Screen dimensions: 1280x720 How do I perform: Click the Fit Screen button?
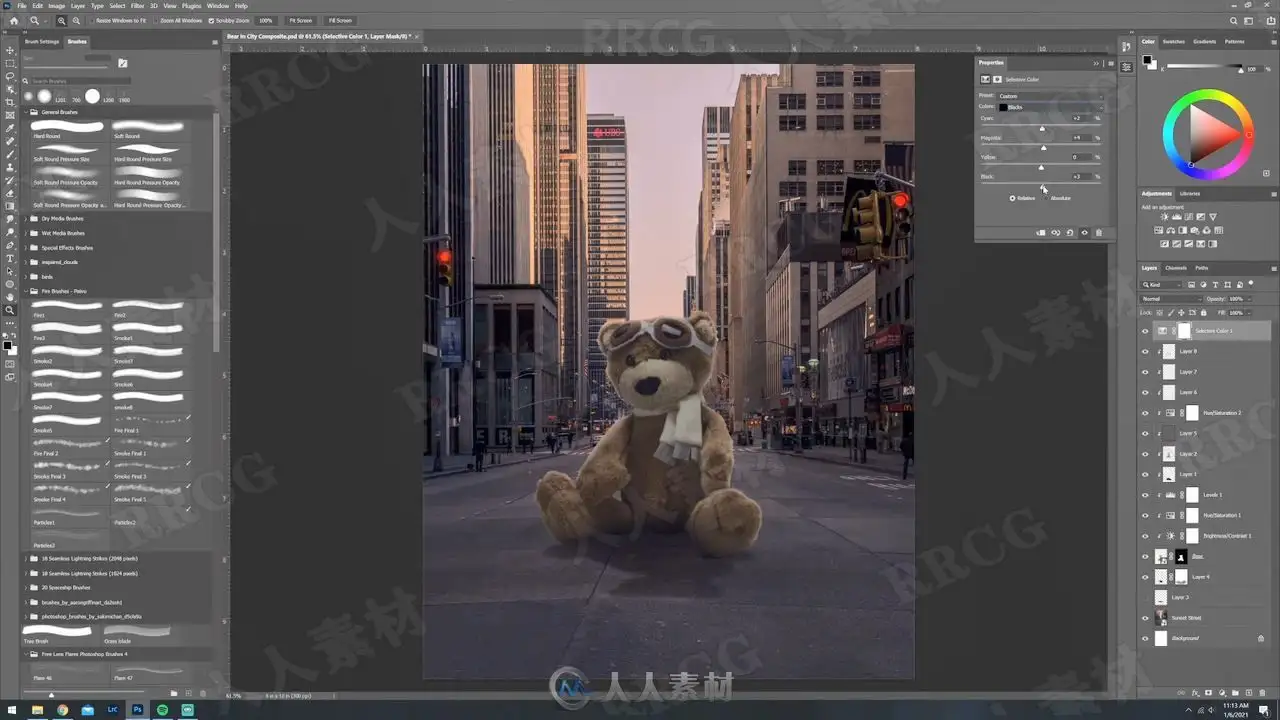(x=300, y=20)
